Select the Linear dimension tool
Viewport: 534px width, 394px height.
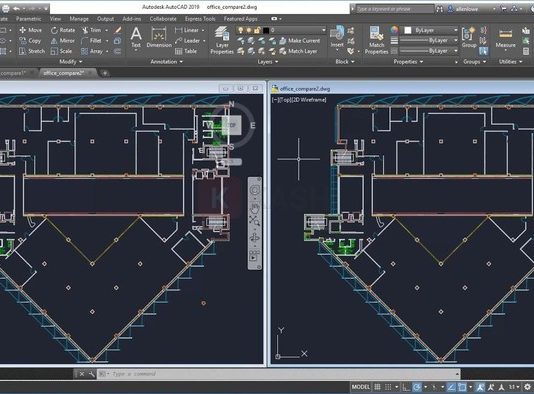187,30
